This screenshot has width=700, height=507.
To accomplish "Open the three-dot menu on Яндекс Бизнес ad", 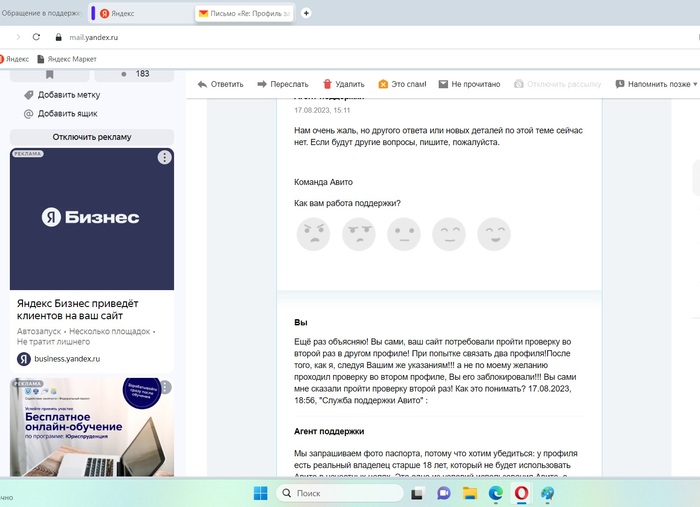I will [x=165, y=158].
